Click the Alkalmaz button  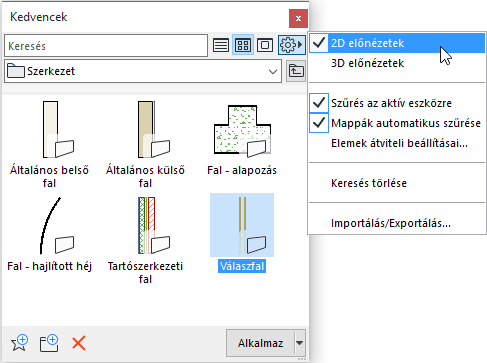tap(260, 343)
